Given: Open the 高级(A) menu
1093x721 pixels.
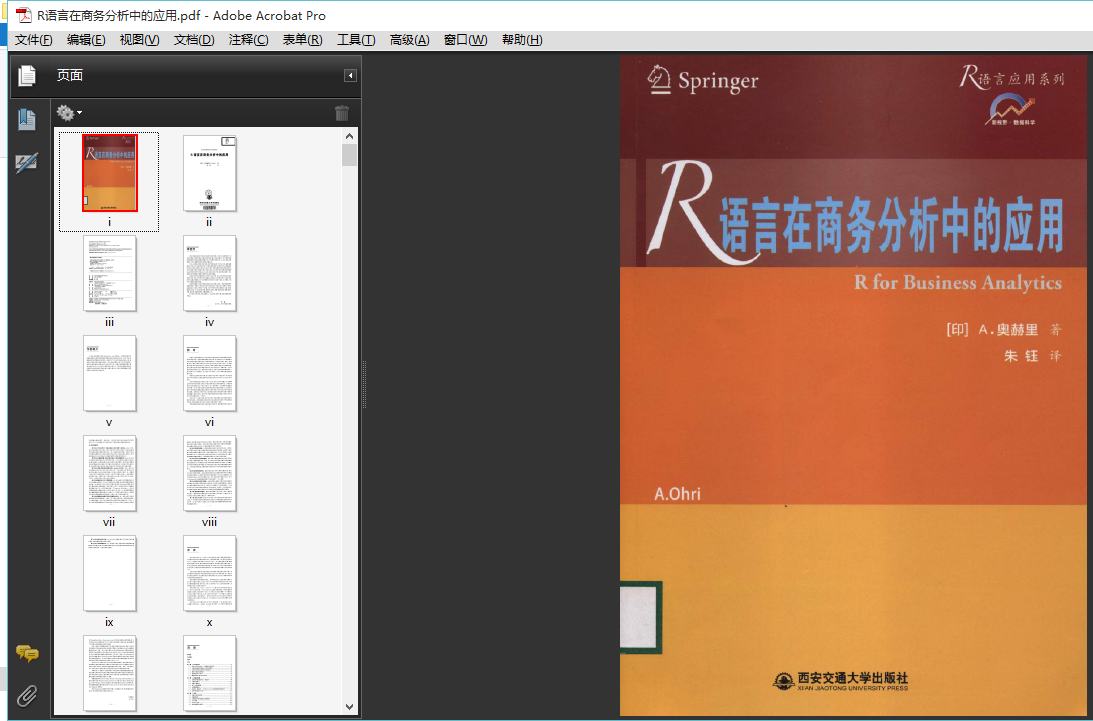Looking at the screenshot, I should pos(410,40).
